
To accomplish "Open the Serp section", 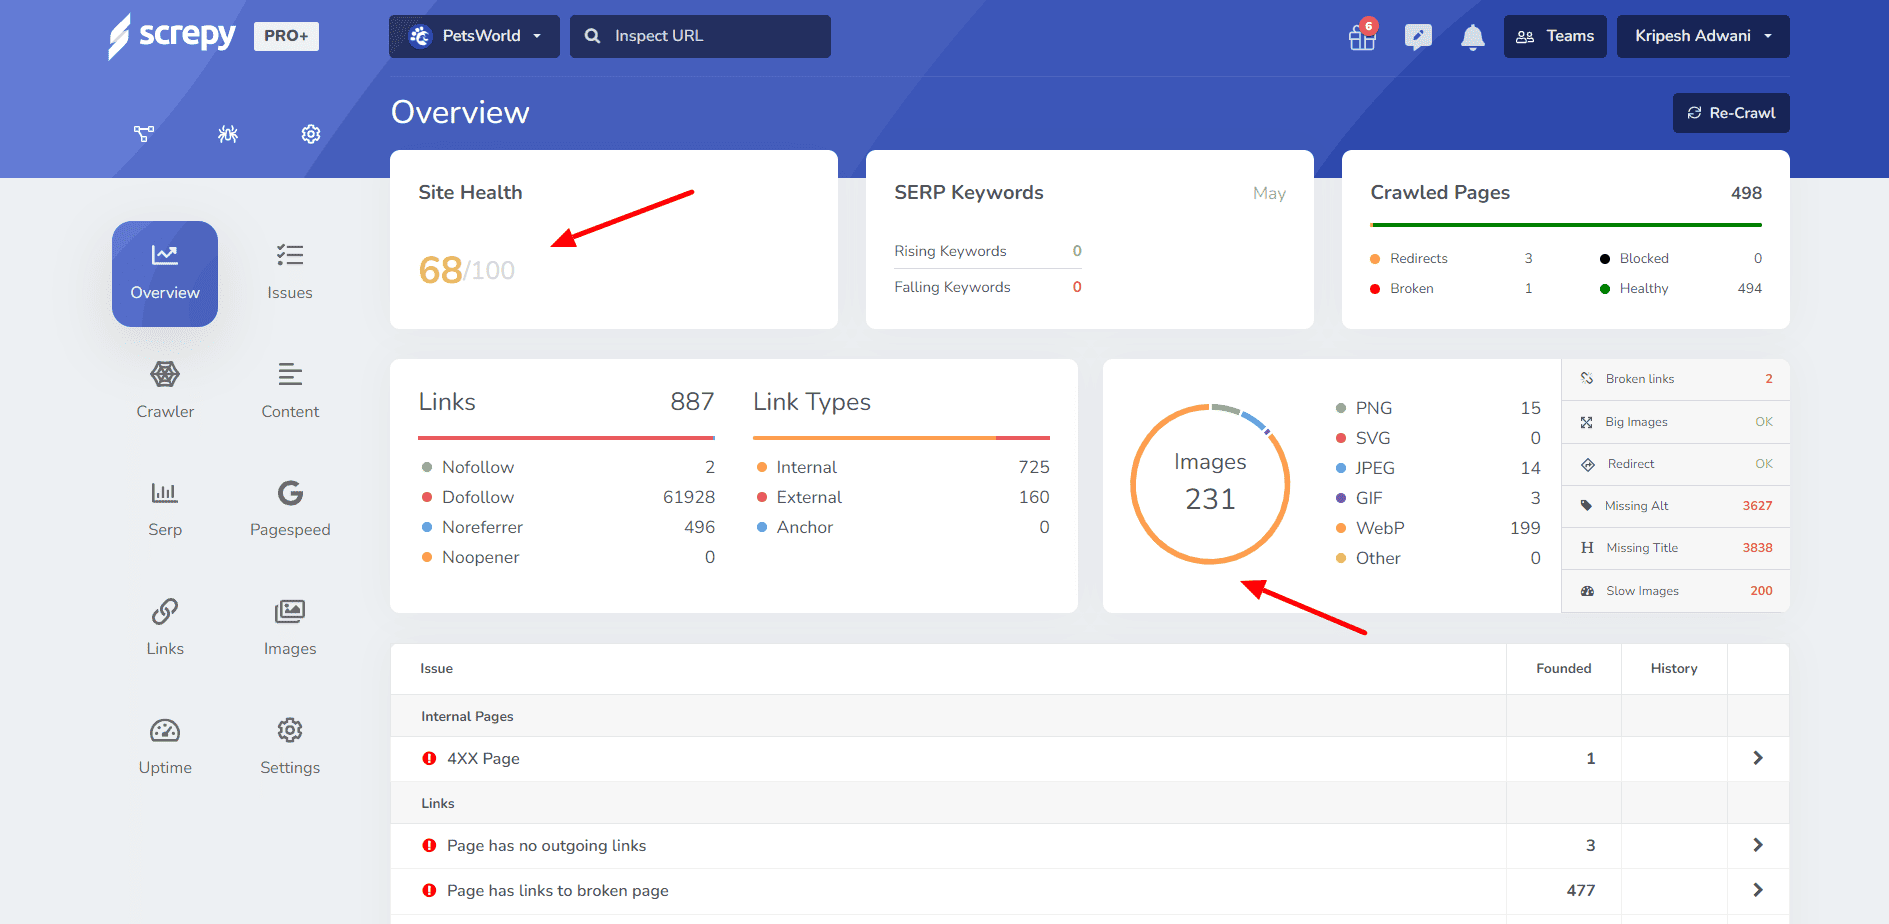I will [165, 508].
